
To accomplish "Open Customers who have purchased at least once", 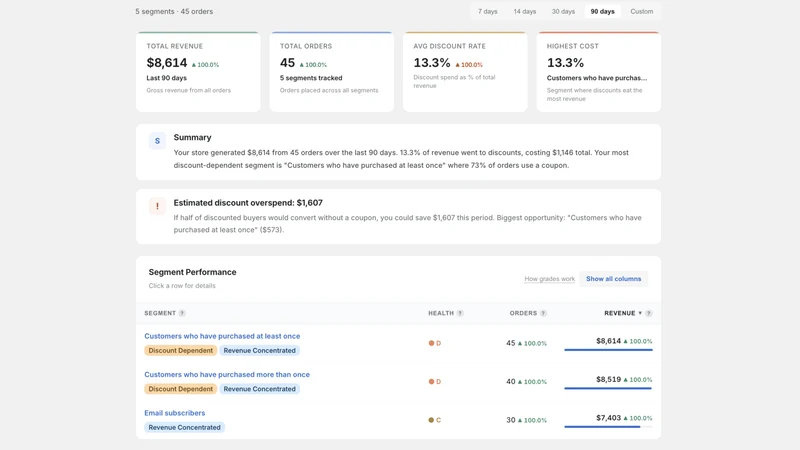I will [222, 336].
